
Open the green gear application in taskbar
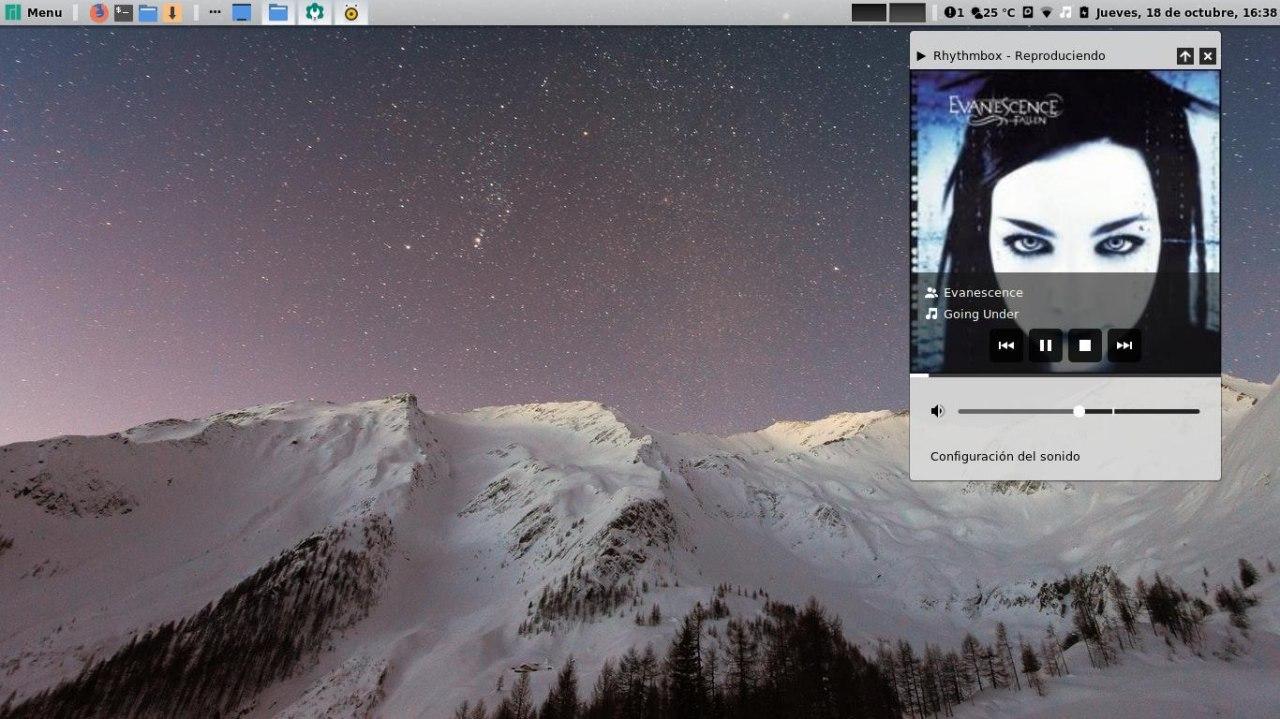click(315, 13)
